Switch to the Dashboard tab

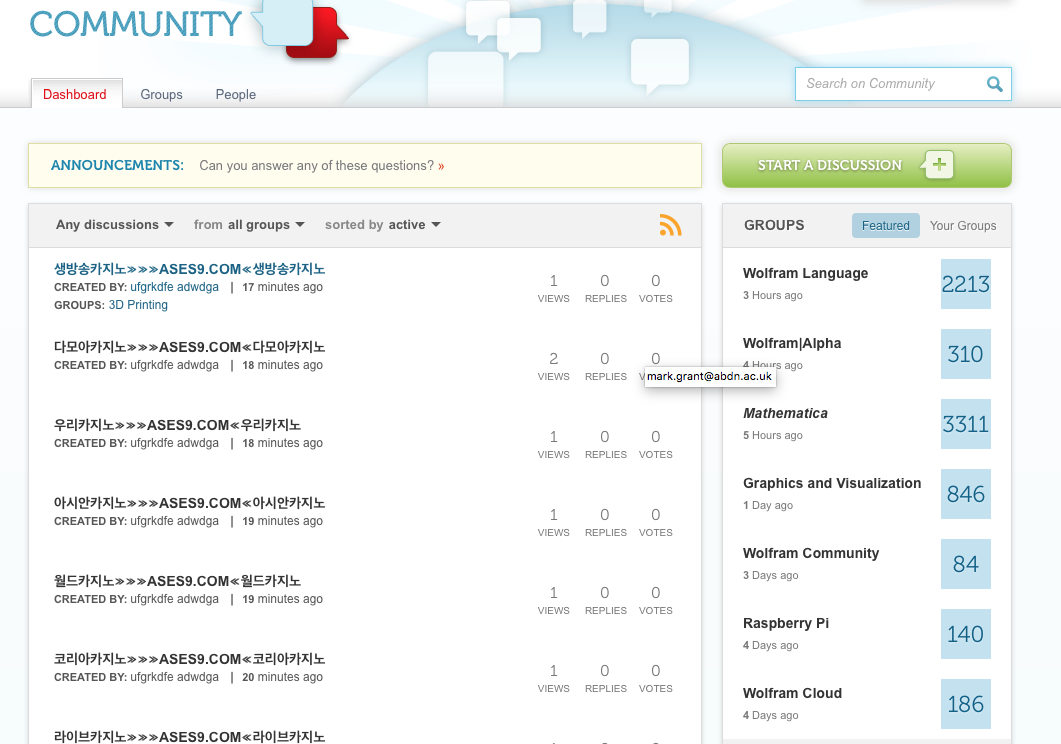pos(75,94)
